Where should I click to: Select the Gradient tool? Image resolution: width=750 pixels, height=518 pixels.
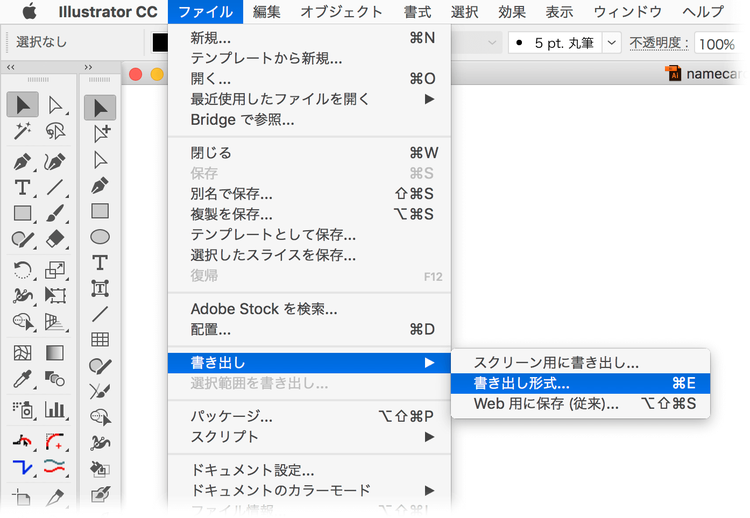coord(55,353)
